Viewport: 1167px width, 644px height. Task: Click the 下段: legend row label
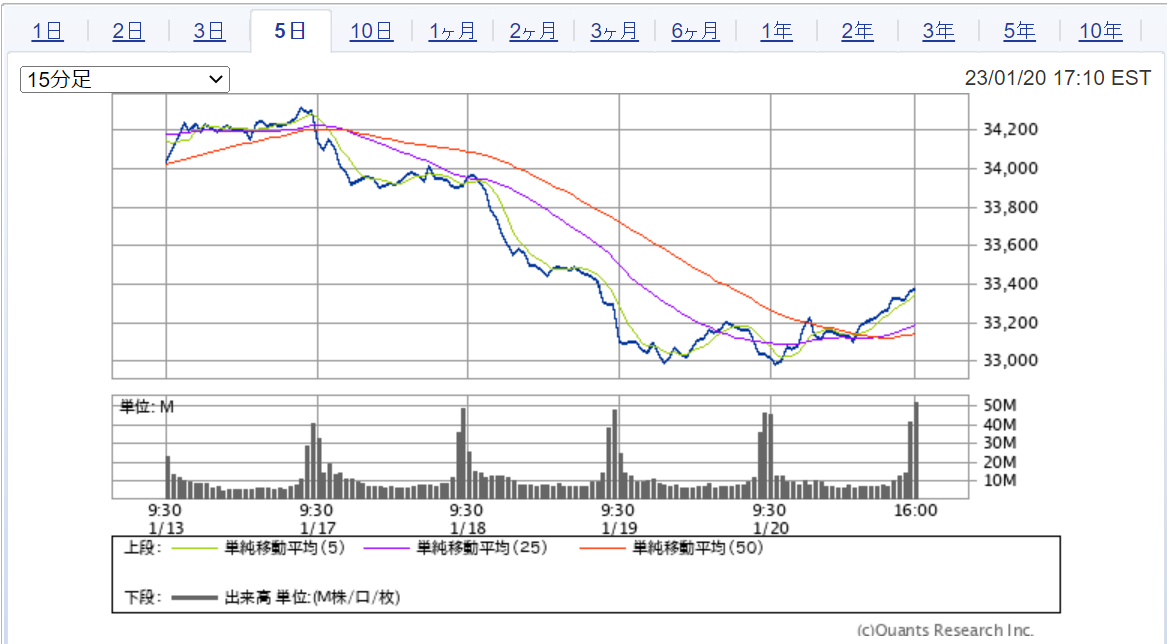(142, 597)
